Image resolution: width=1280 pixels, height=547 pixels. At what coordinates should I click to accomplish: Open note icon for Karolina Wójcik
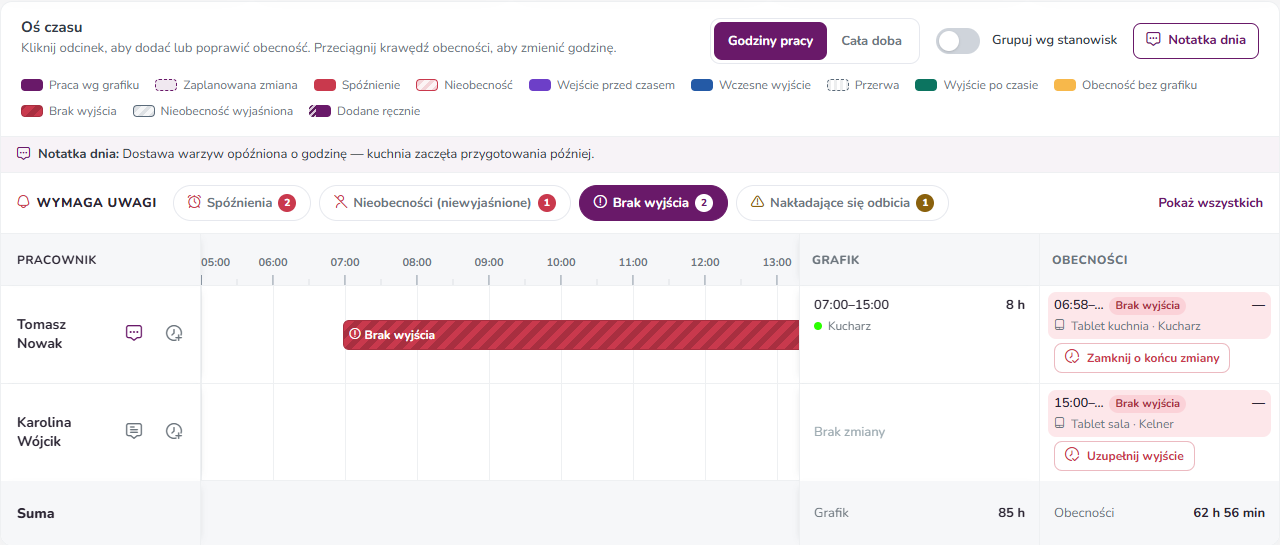click(x=134, y=431)
